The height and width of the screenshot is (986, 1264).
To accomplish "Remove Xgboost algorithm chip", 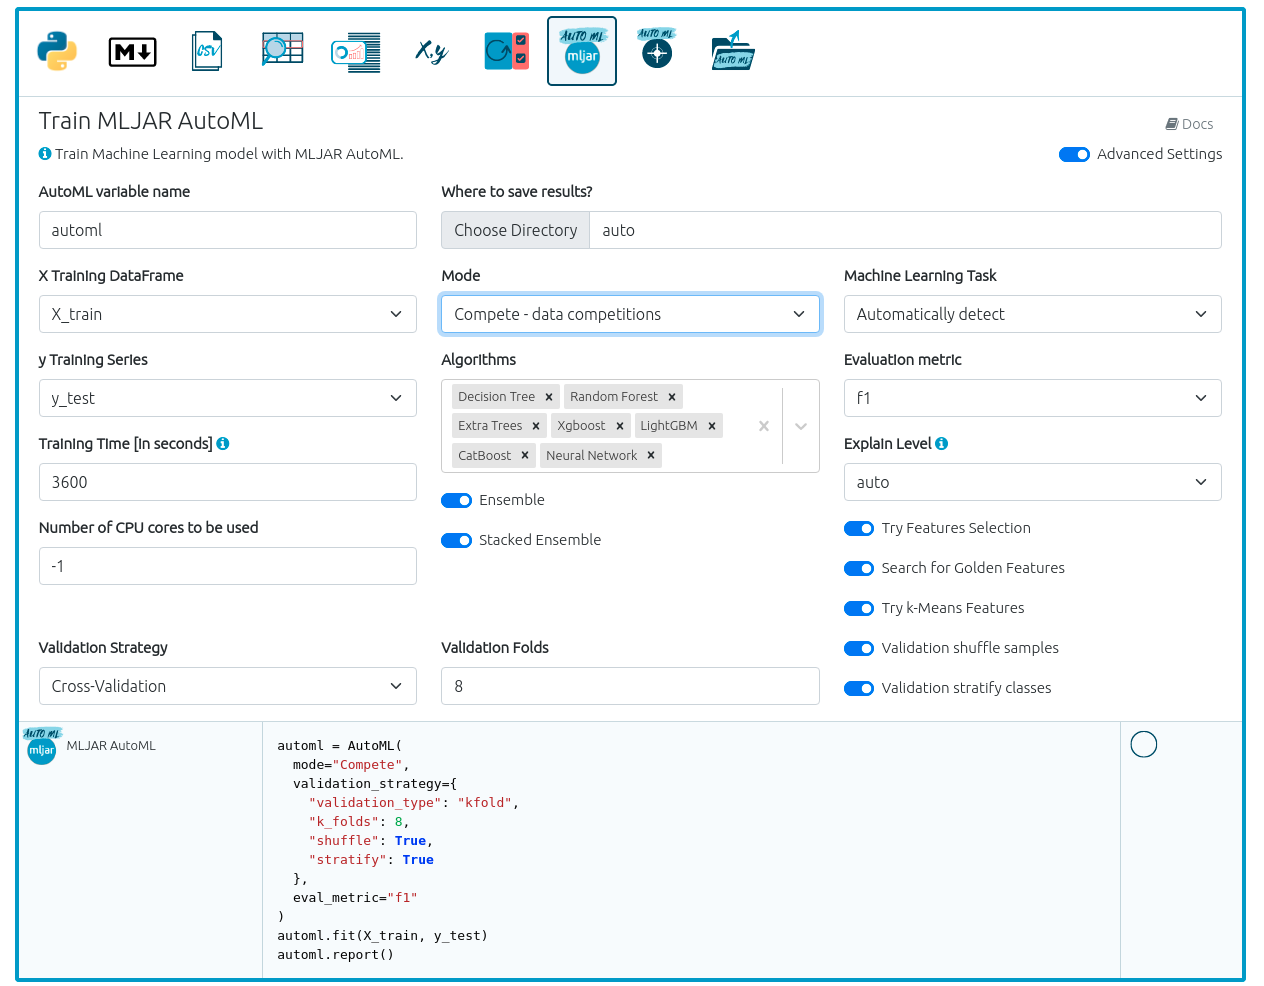I will 620,426.
